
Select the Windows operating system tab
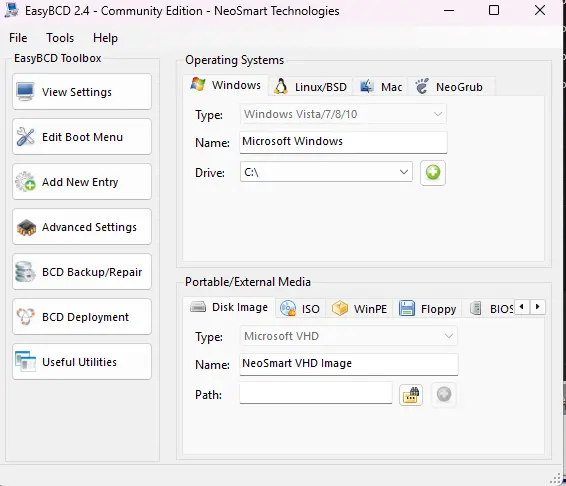(x=226, y=85)
